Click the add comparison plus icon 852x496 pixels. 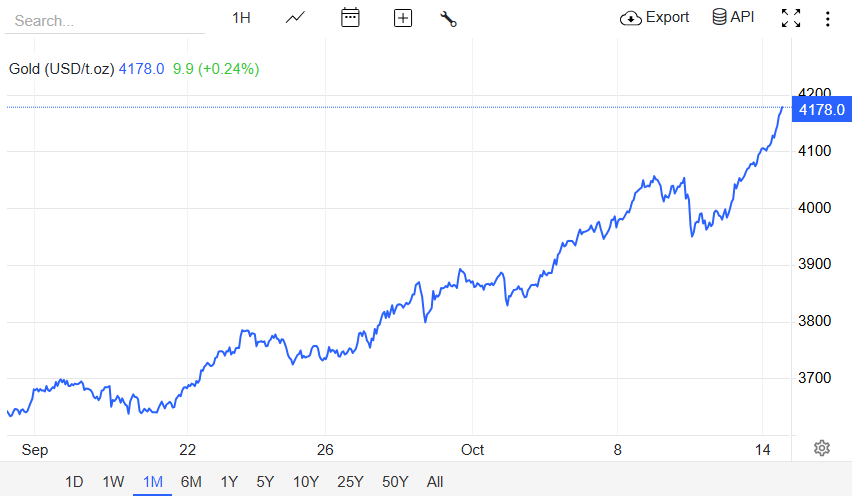pos(403,18)
